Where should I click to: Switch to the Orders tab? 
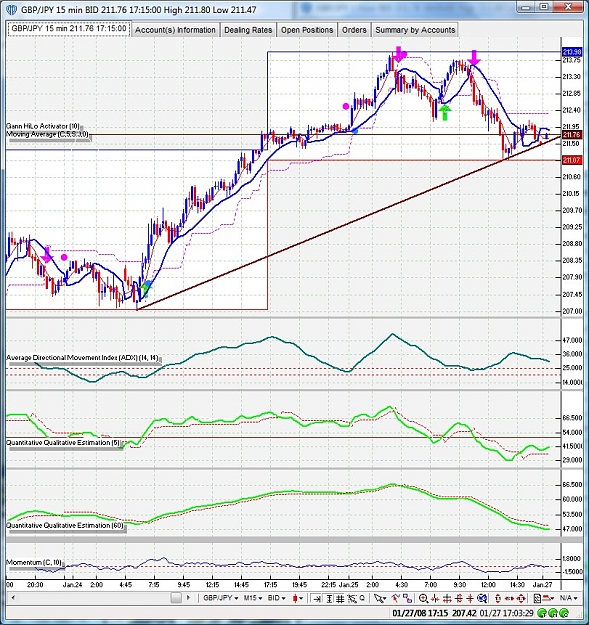click(x=354, y=30)
